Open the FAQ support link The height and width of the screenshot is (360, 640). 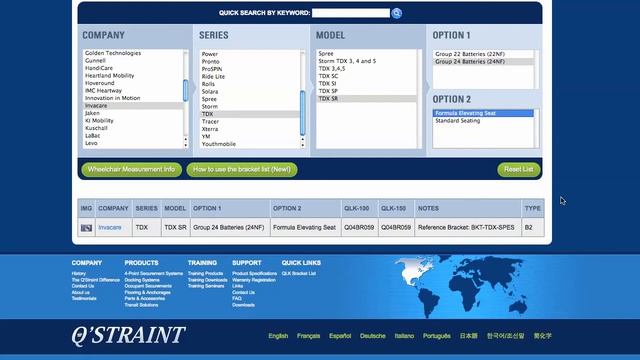[x=237, y=298]
